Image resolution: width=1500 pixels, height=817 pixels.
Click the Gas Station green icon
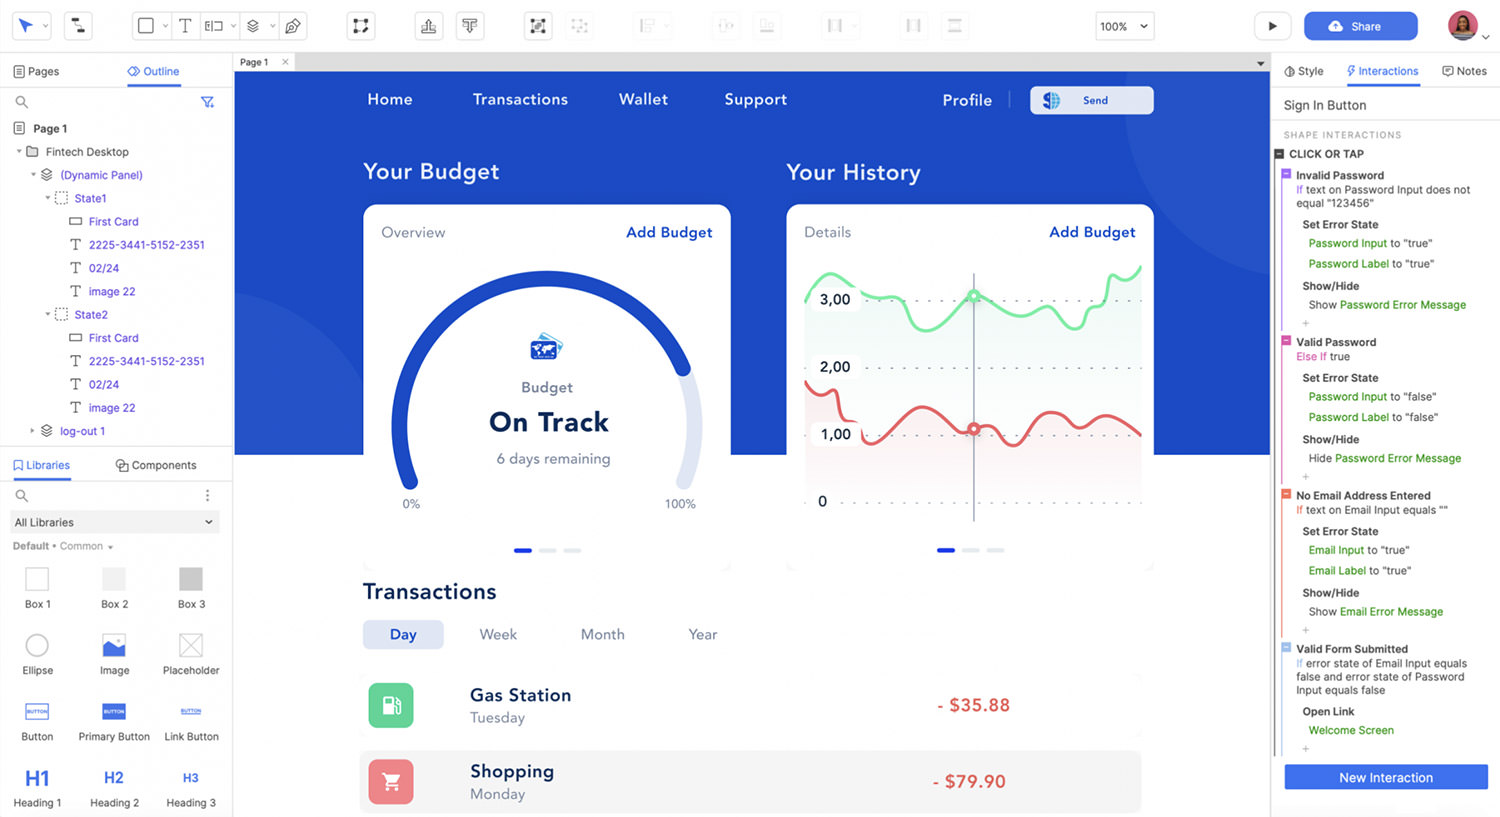[391, 705]
